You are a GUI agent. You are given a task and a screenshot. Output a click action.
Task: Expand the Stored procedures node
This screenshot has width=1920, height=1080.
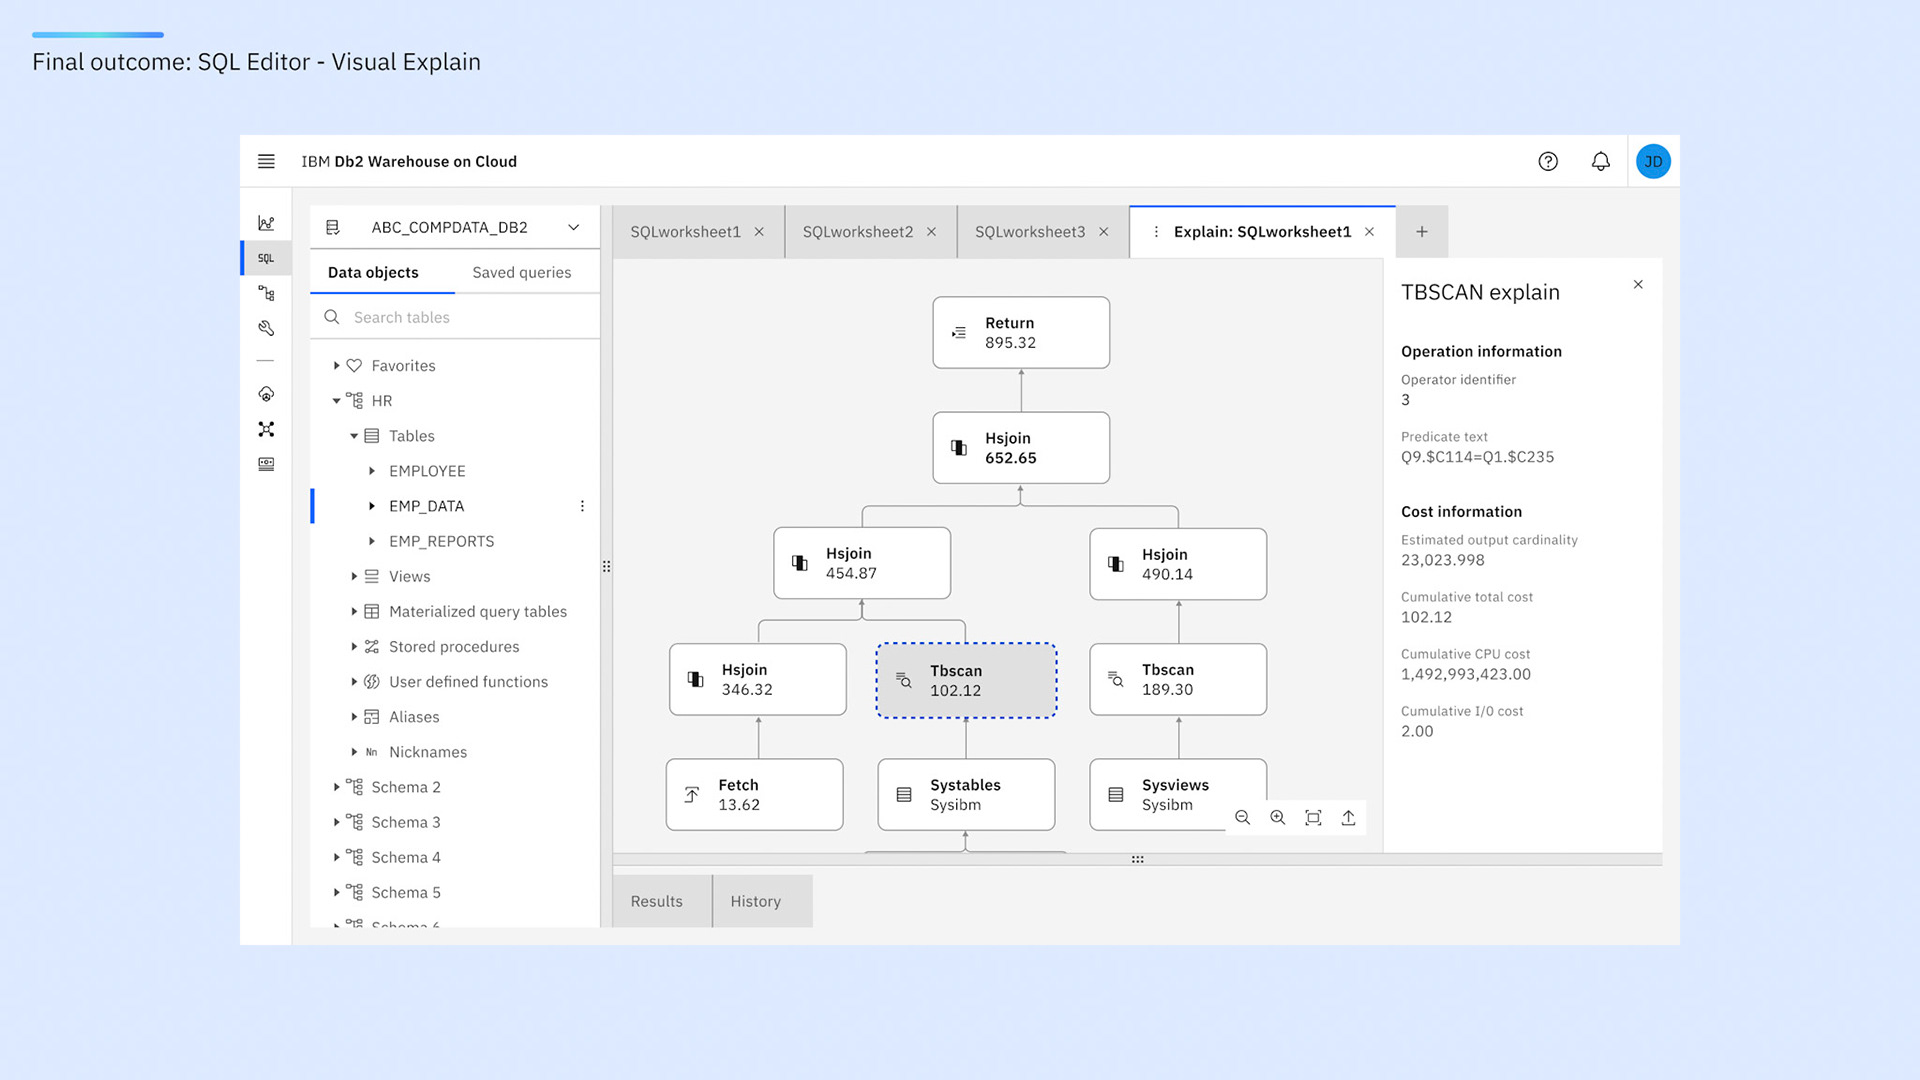click(354, 647)
